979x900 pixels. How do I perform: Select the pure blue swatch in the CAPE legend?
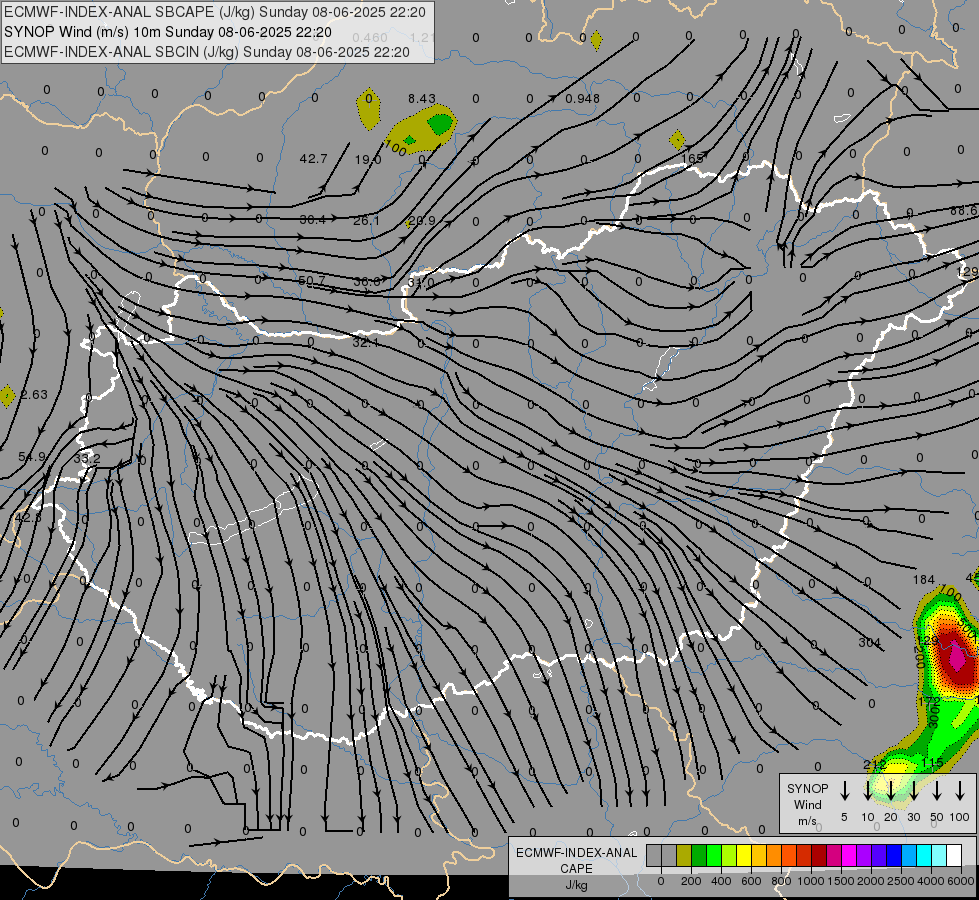click(893, 856)
